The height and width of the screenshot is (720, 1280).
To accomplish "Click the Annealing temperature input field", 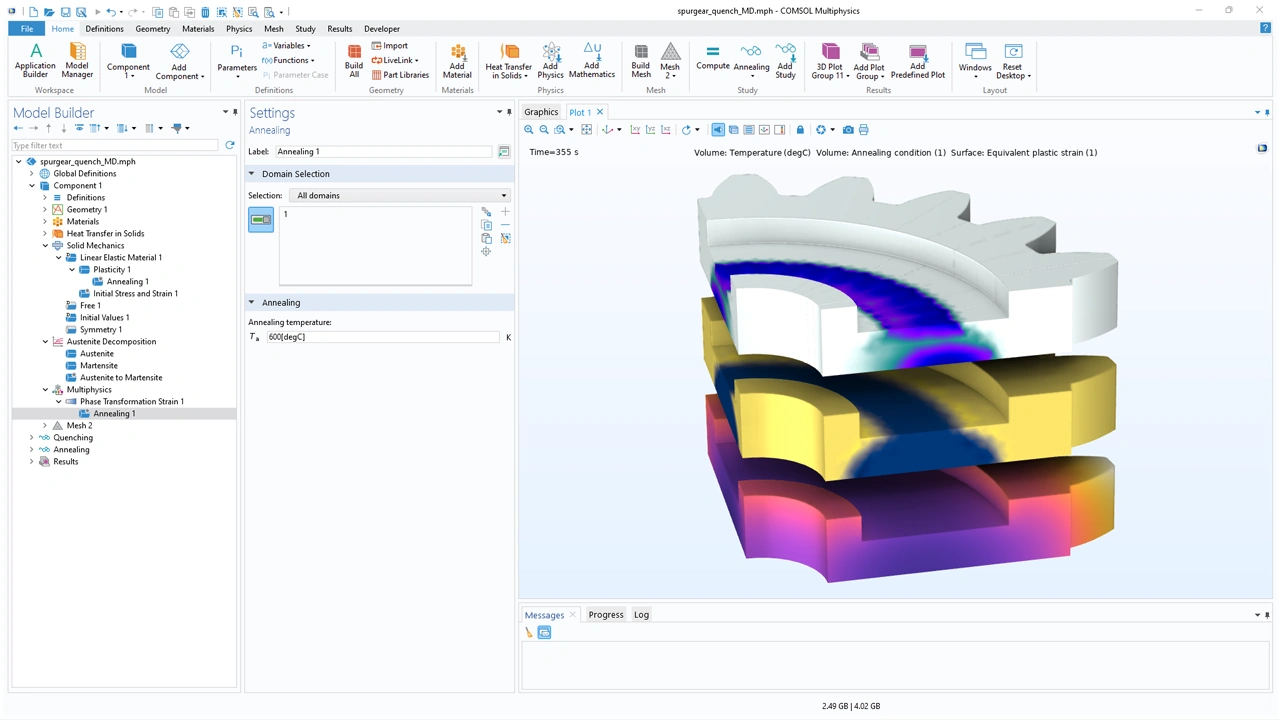I will click(382, 337).
